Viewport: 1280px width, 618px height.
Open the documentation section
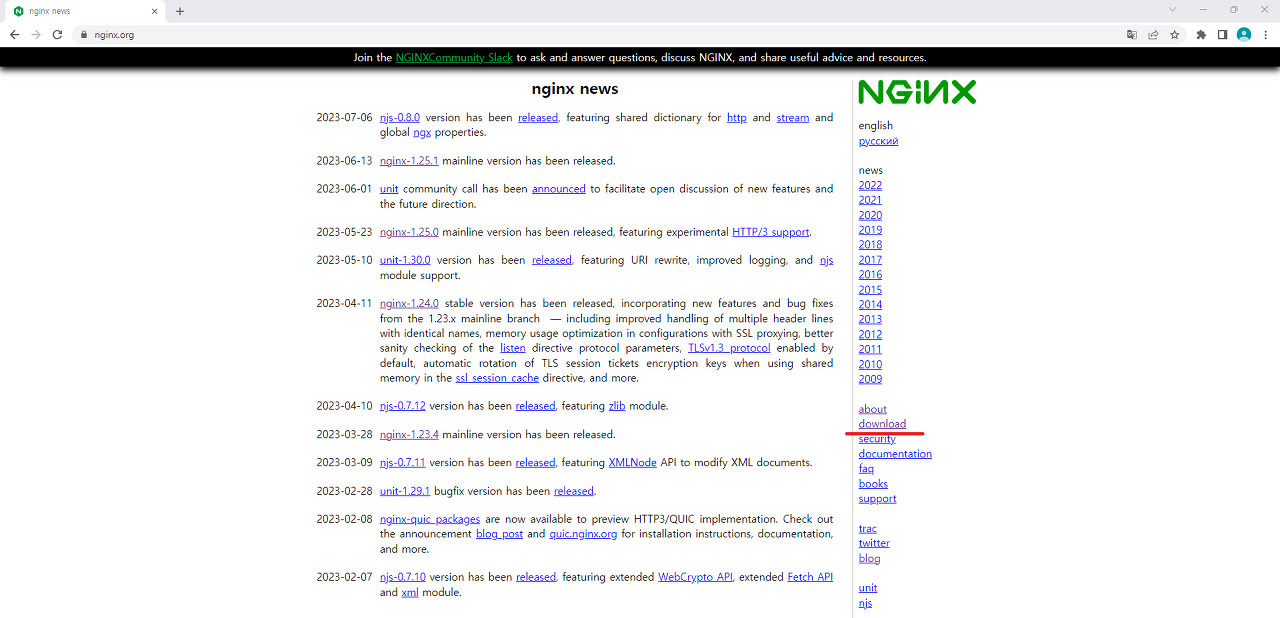click(894, 453)
